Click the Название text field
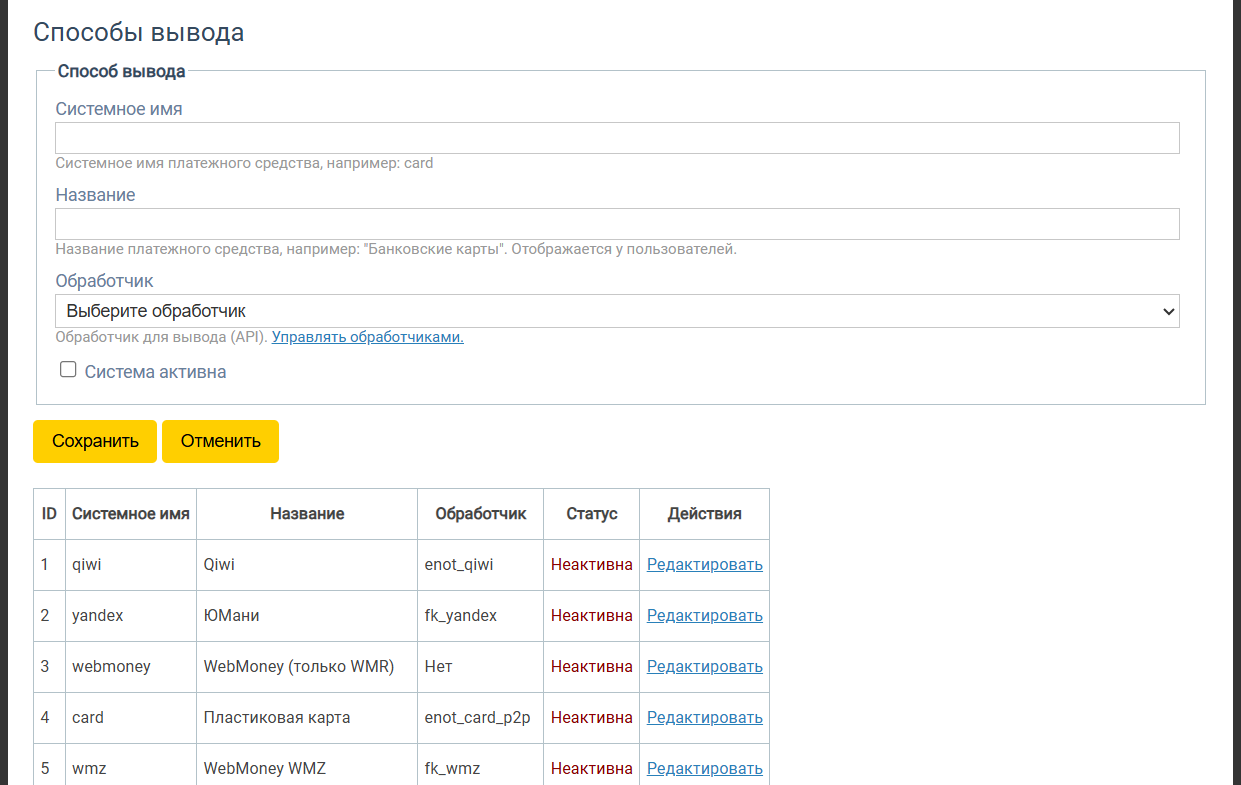The height and width of the screenshot is (785, 1241). click(x=617, y=224)
